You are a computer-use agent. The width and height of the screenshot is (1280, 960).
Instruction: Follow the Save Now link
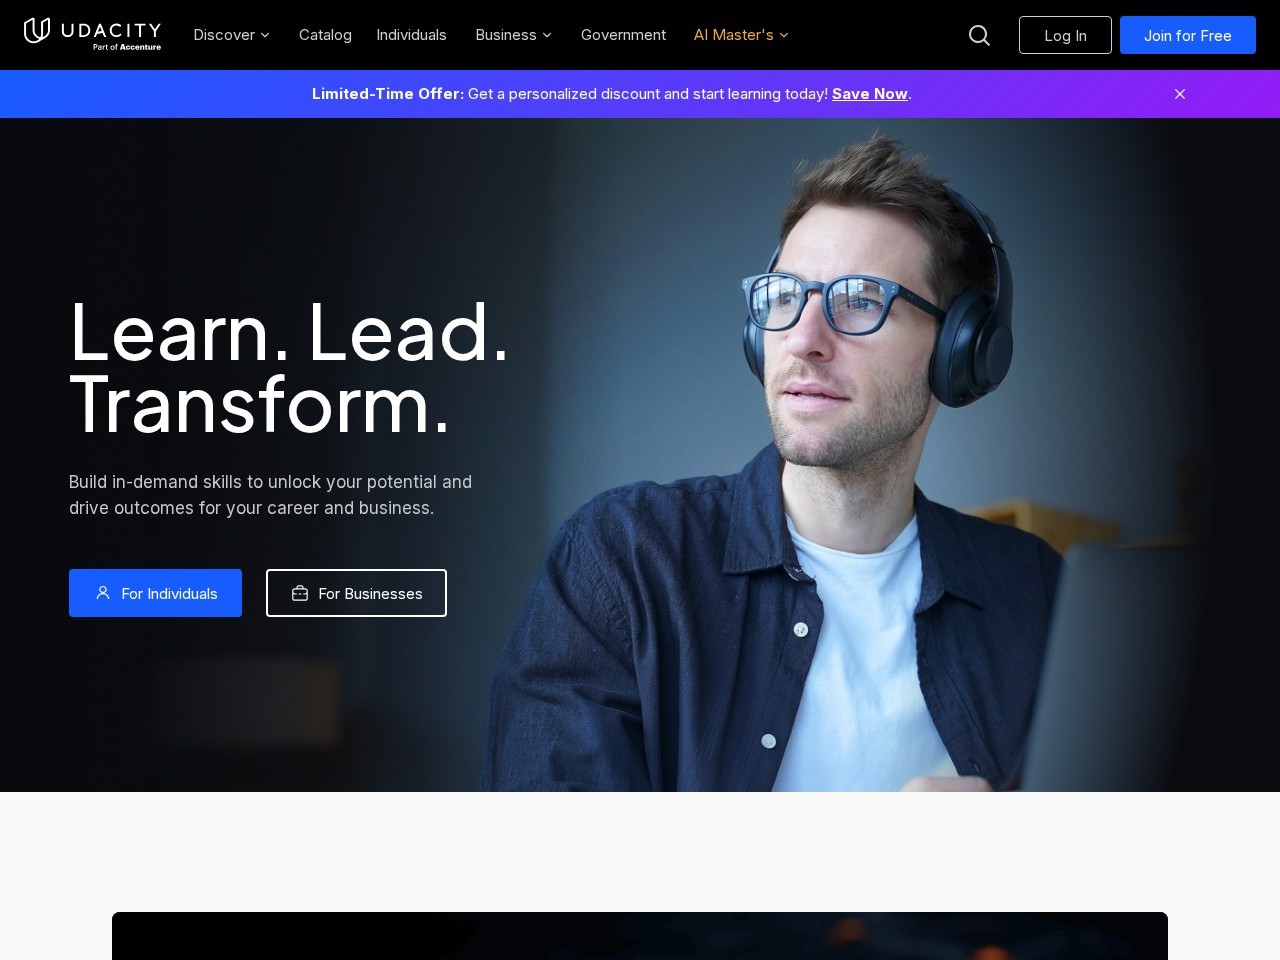[x=870, y=94]
